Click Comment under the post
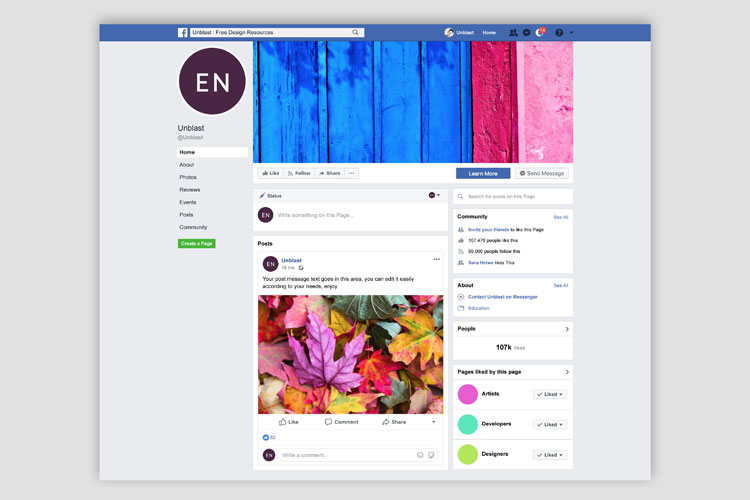This screenshot has height=500, width=750. 342,422
